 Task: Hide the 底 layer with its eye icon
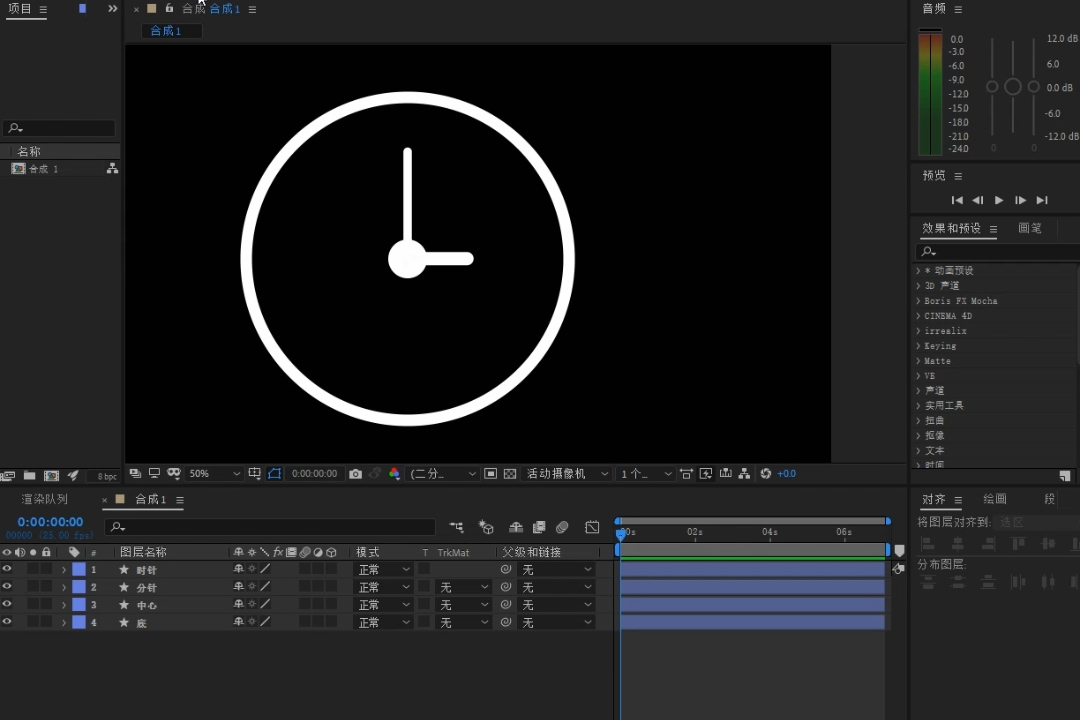click(7, 621)
